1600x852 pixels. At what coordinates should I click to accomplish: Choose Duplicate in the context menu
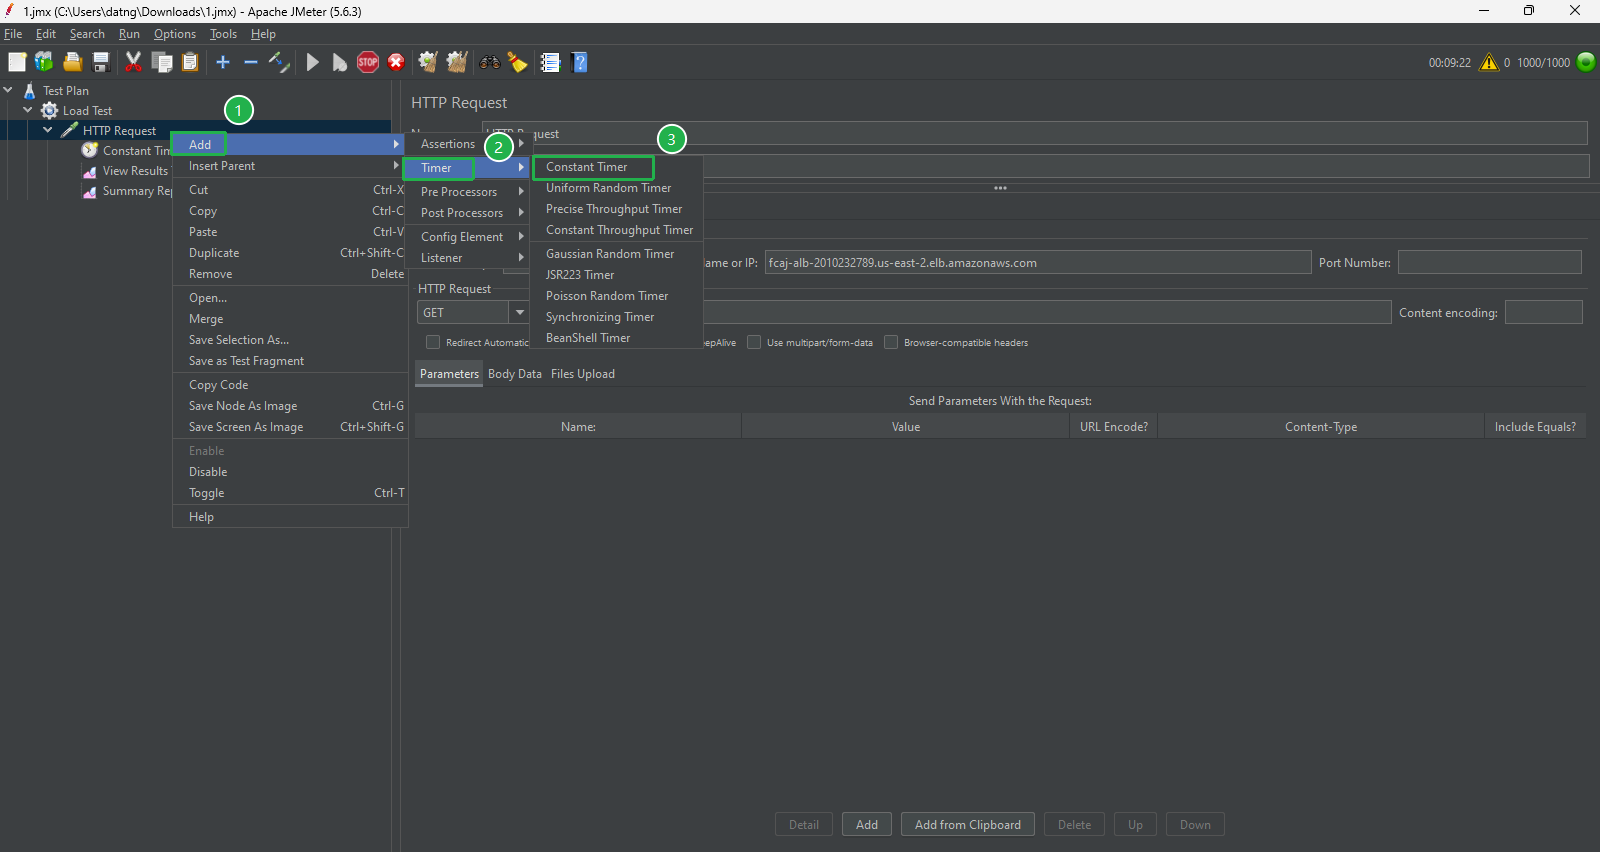click(x=289, y=253)
